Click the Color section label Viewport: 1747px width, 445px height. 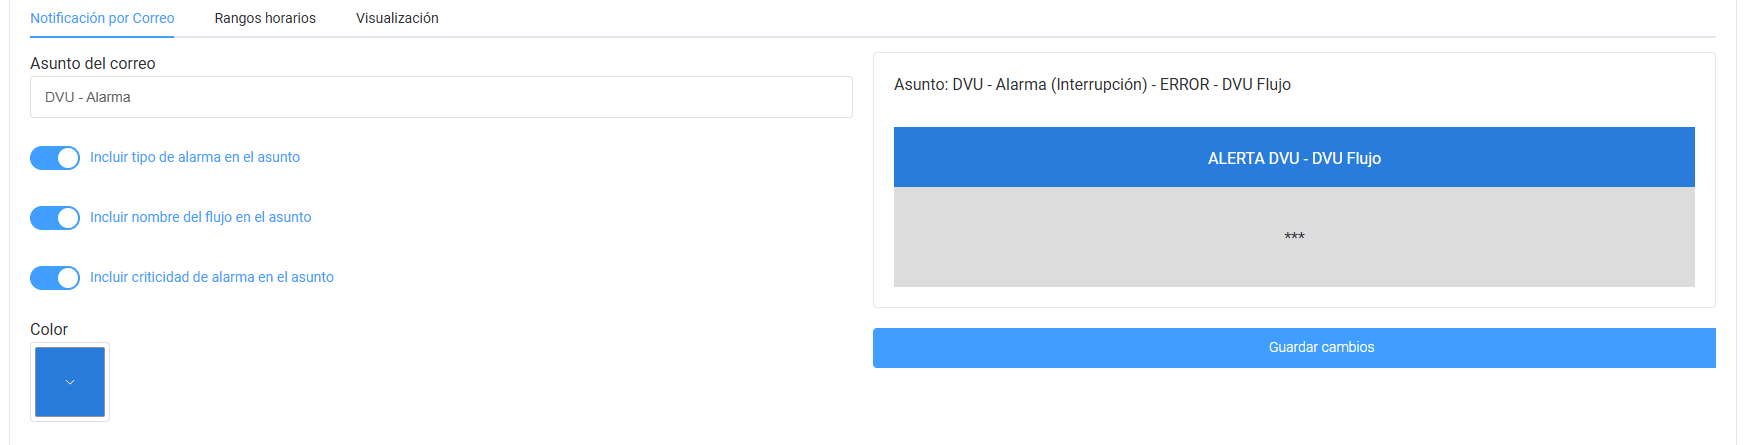coord(49,329)
